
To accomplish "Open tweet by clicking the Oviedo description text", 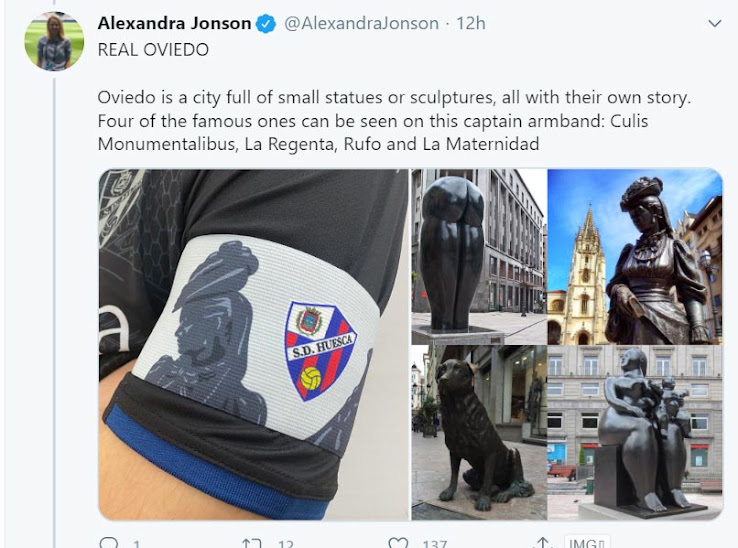I will click(394, 121).
